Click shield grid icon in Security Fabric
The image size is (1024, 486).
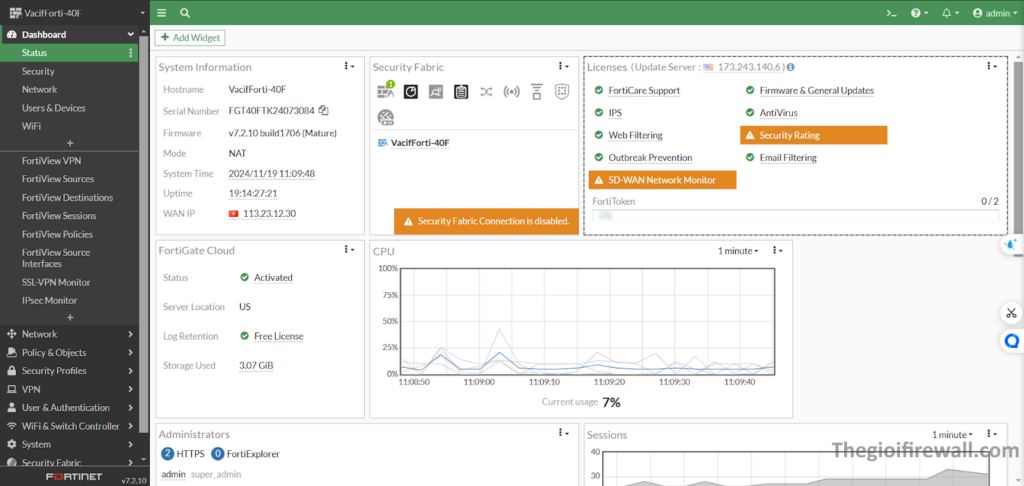pyautogui.click(x=562, y=91)
